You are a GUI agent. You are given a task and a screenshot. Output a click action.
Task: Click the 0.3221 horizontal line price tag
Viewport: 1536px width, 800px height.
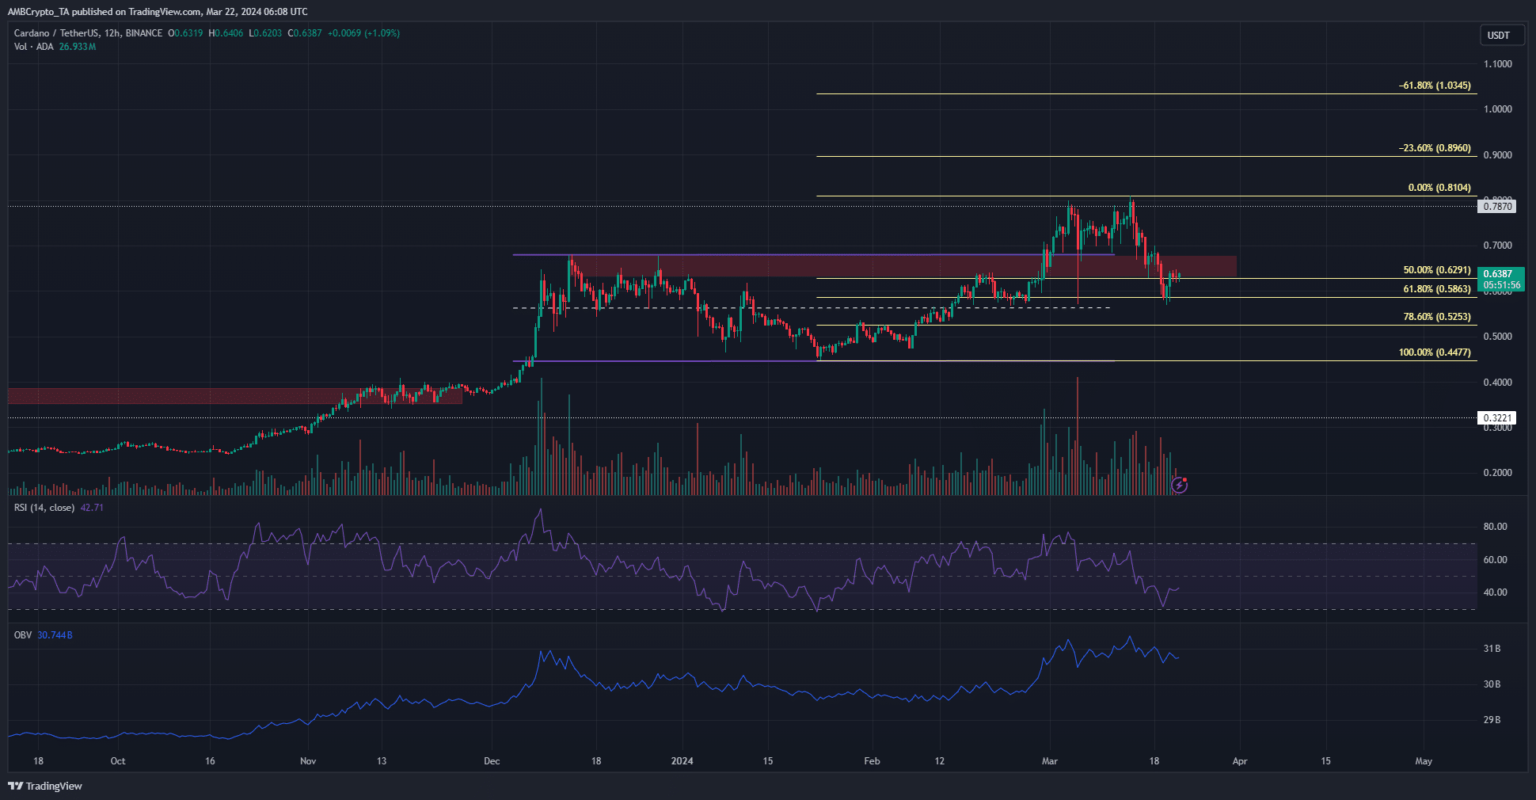tap(1496, 418)
